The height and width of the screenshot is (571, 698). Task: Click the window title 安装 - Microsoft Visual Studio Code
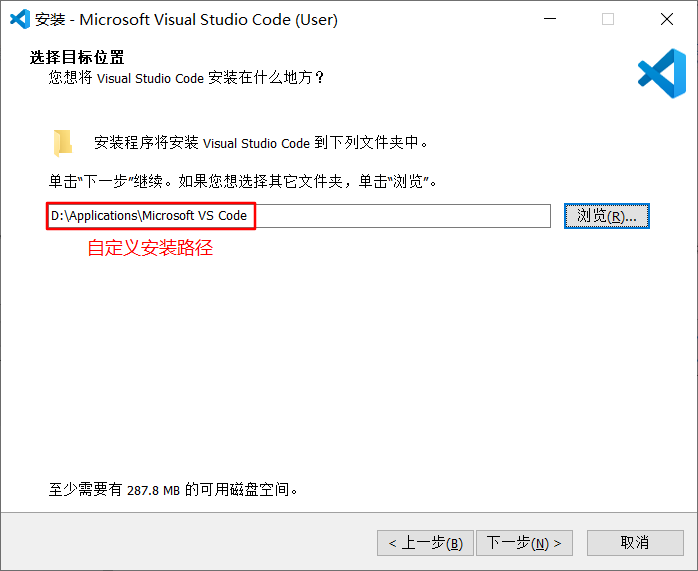coord(186,20)
